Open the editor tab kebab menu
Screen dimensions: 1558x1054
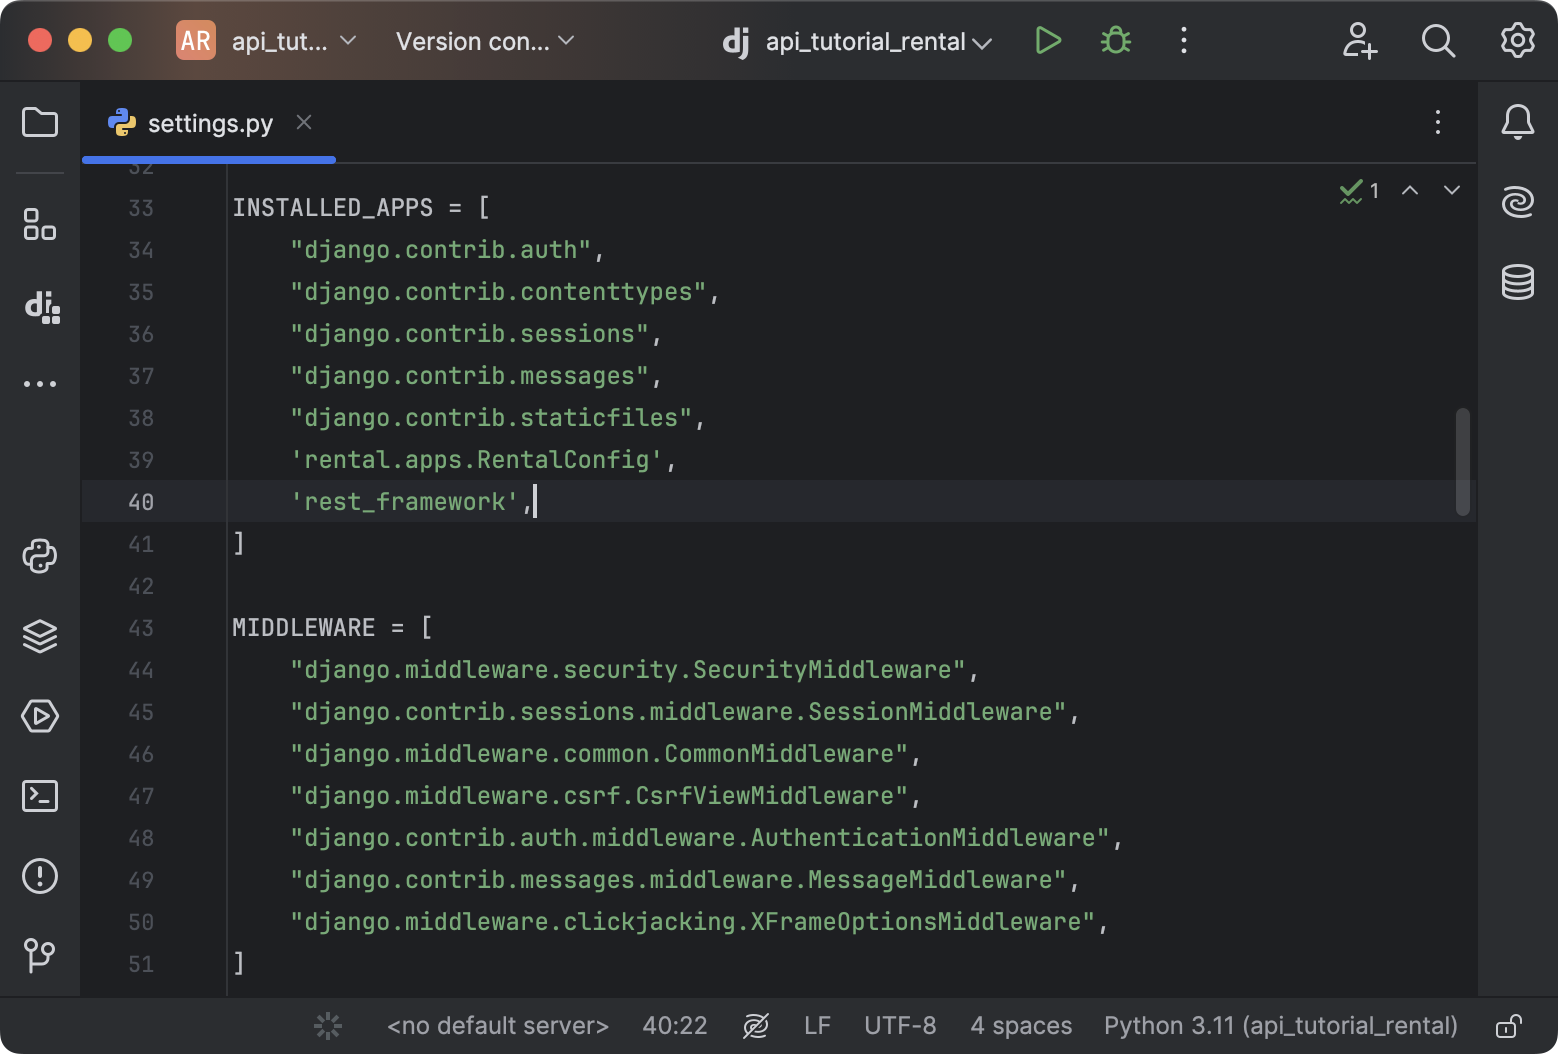tap(1437, 122)
